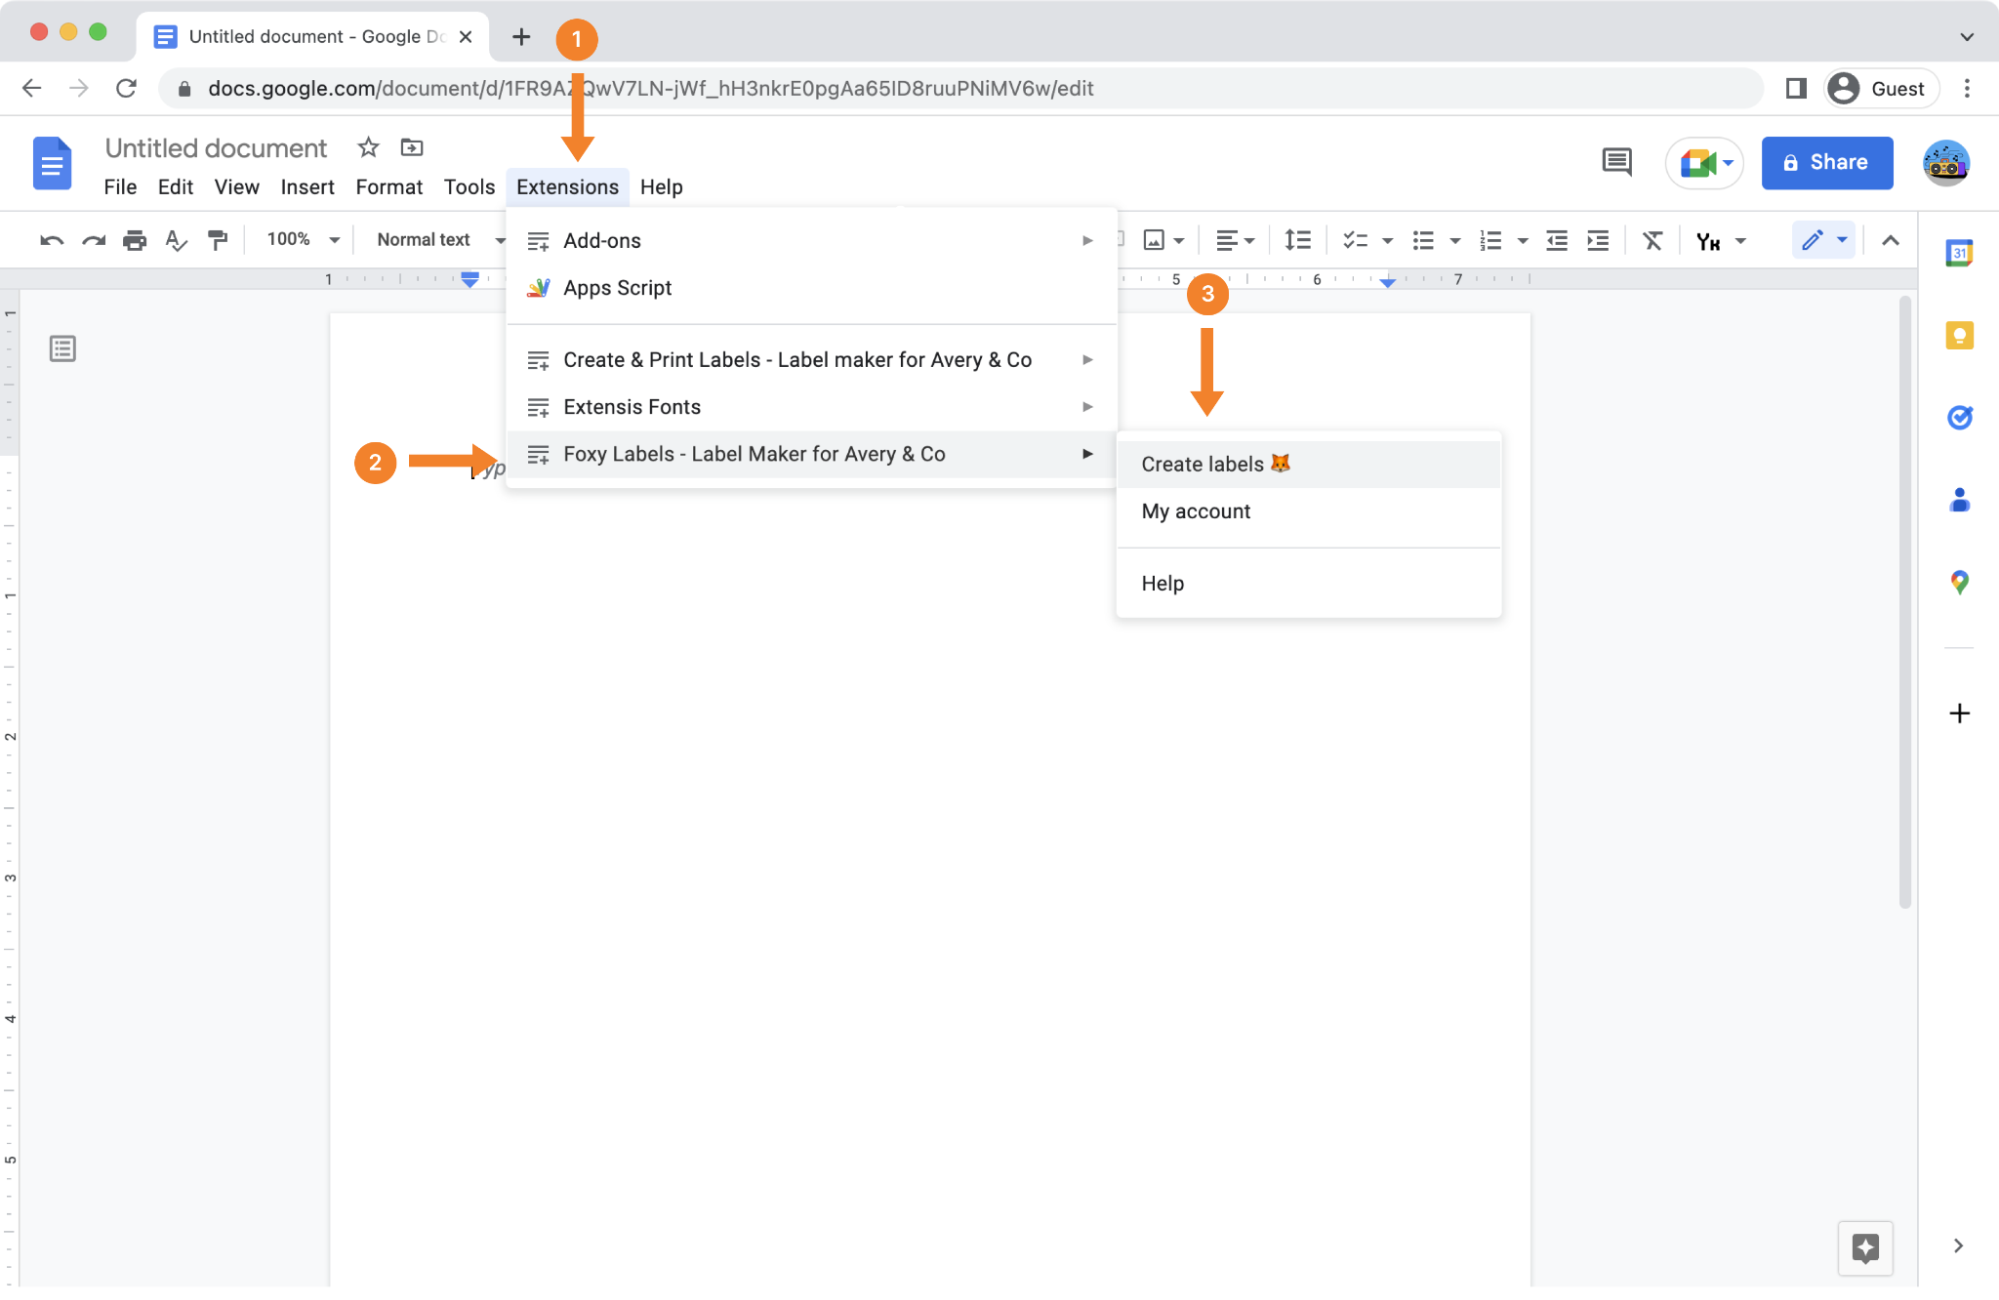Open the zoom 100% dropdown

click(303, 240)
